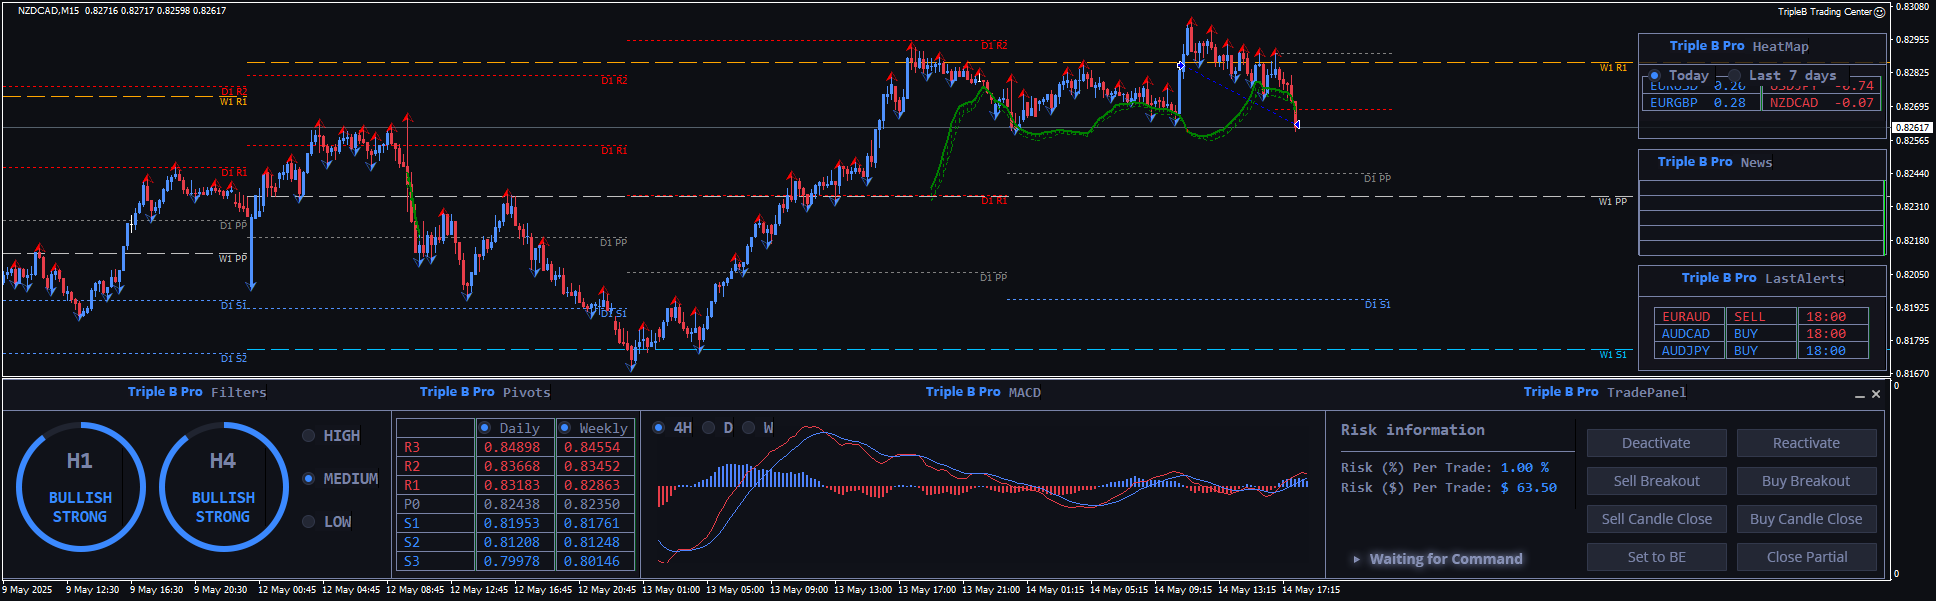Click the H4 bullish strength gauge
1936x601 pixels.
pos(223,487)
